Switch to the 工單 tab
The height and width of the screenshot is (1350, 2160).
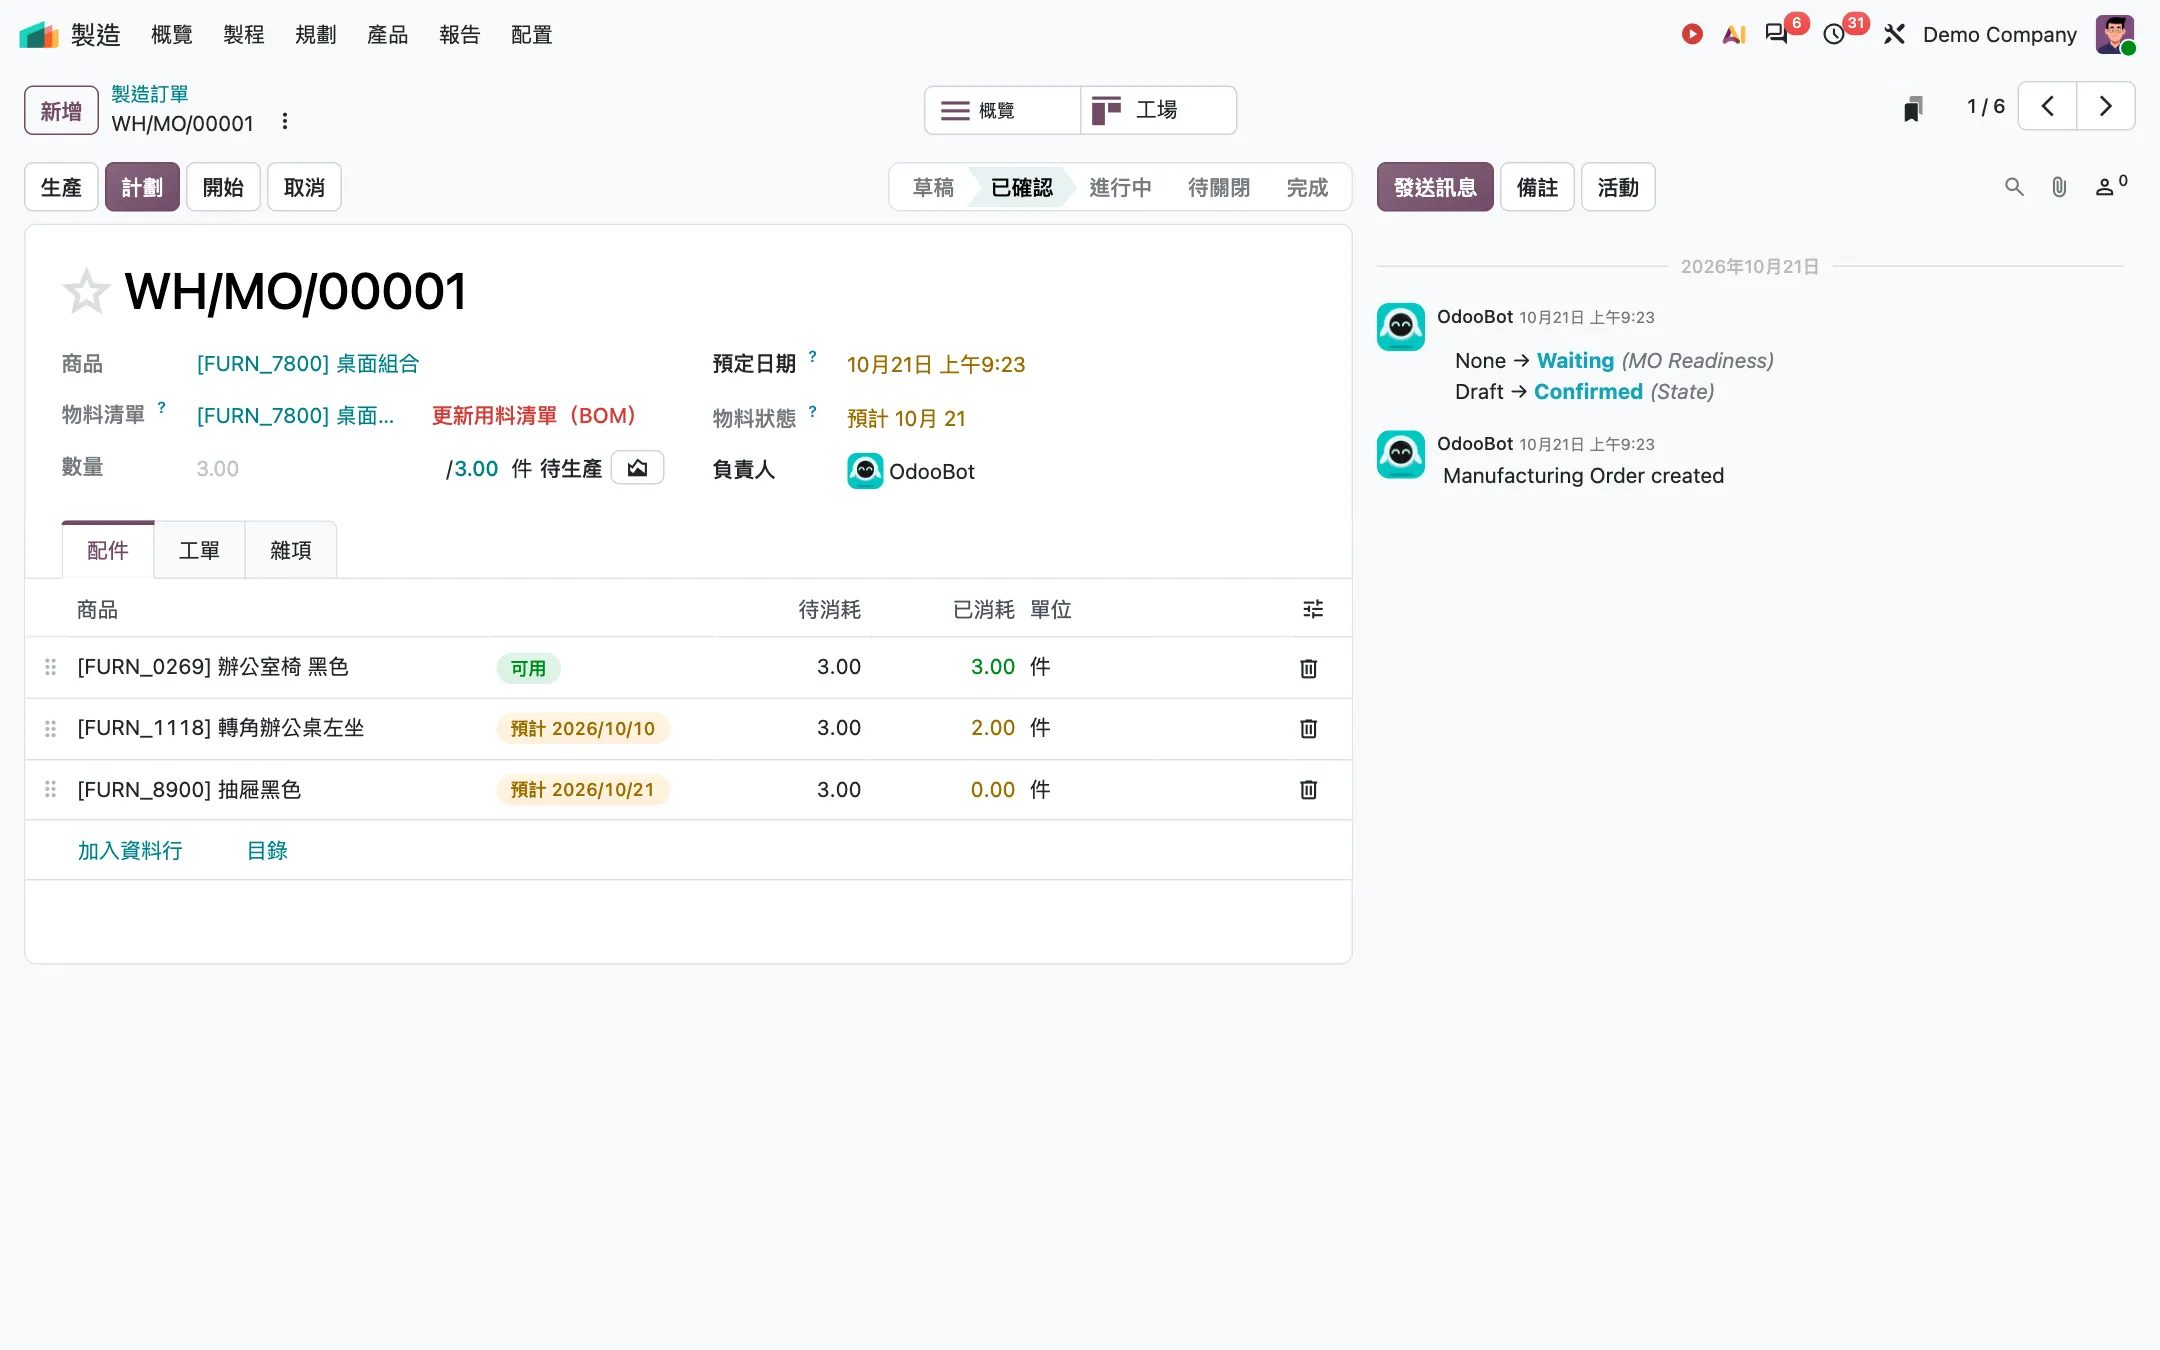pos(199,550)
